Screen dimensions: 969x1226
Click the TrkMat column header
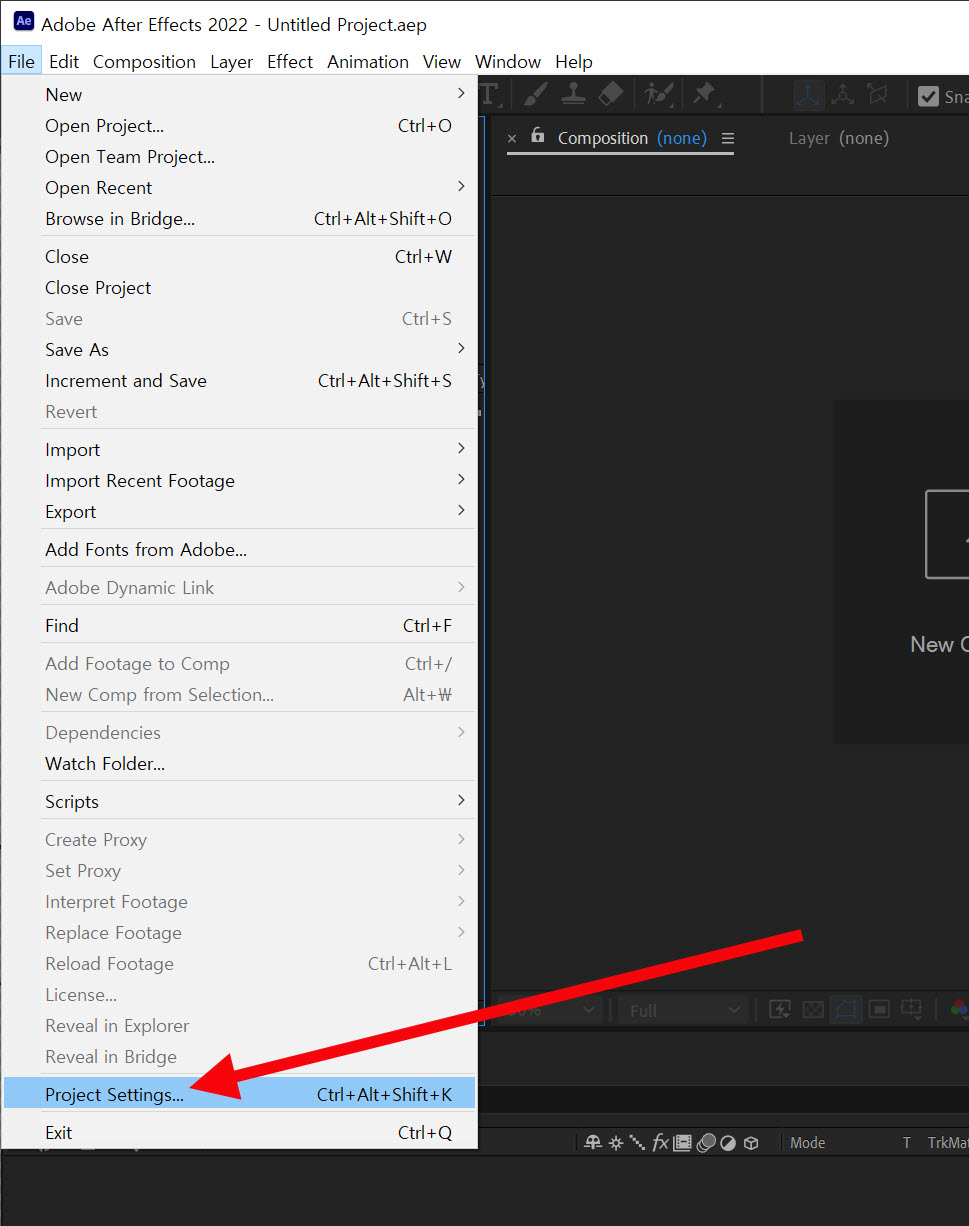point(947,1143)
